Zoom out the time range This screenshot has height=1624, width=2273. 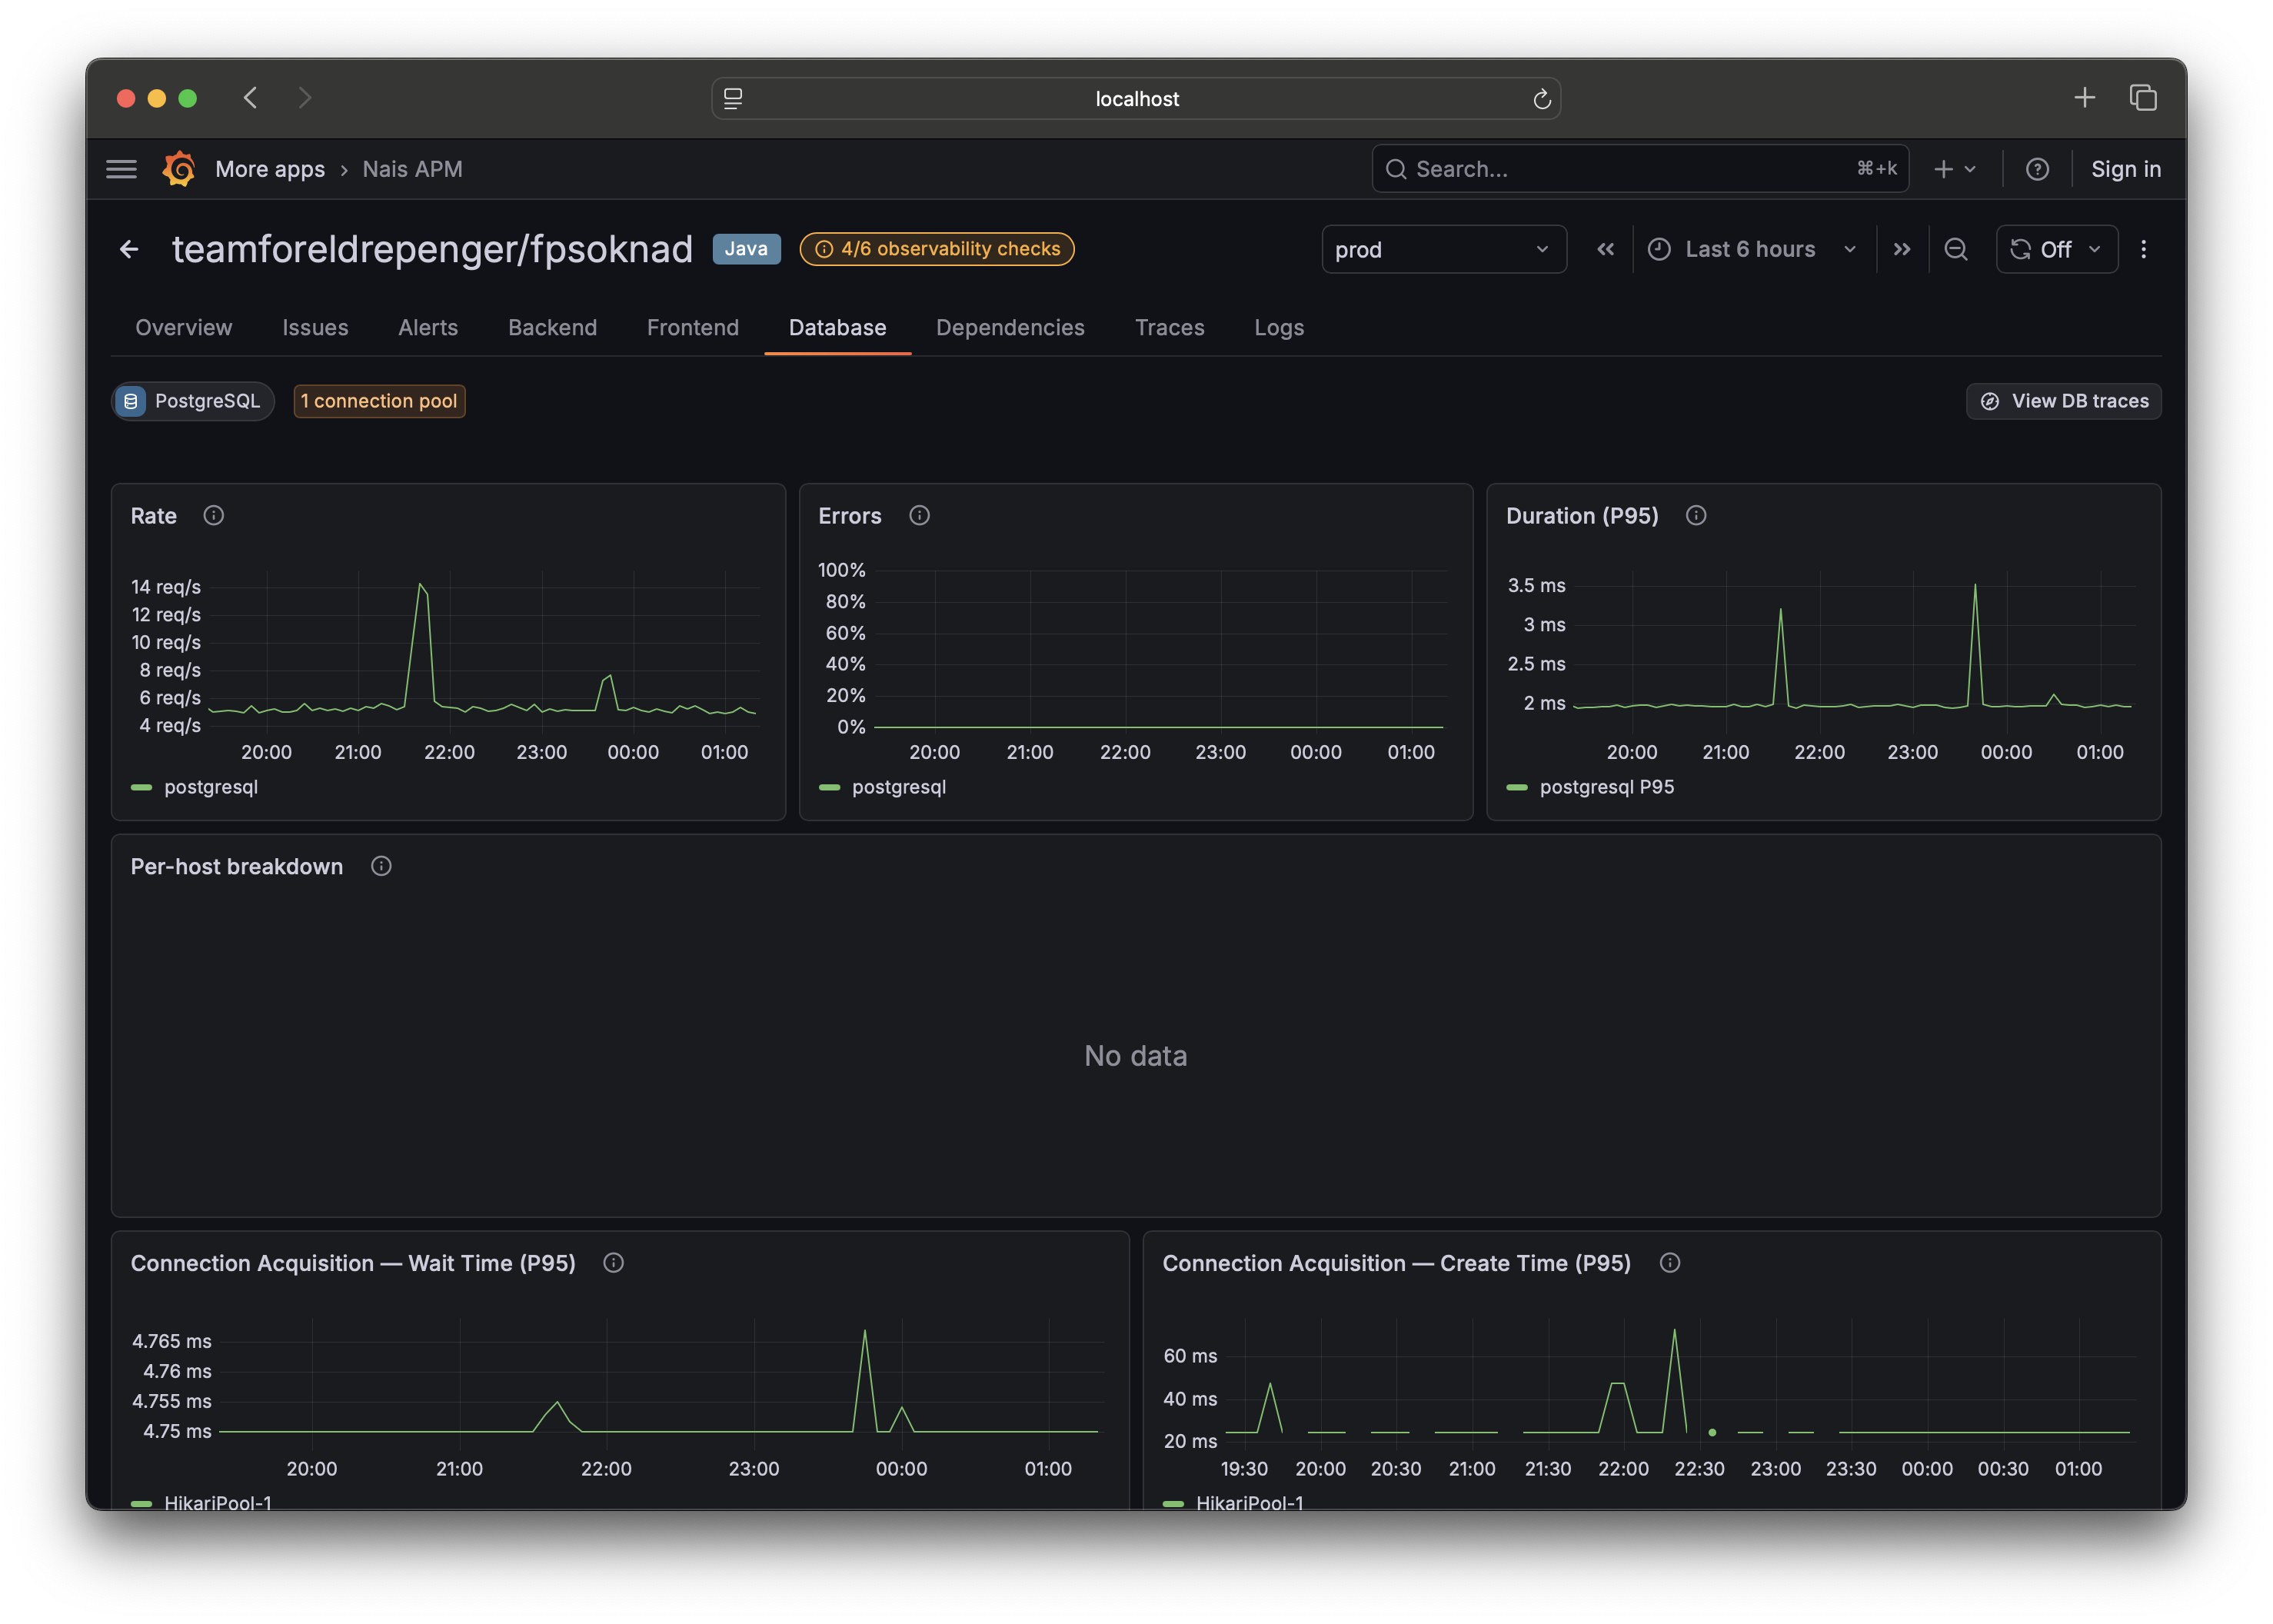pyautogui.click(x=1955, y=249)
